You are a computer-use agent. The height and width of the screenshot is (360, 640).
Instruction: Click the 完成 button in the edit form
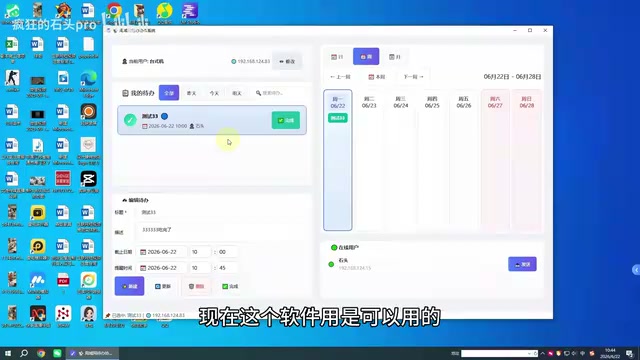click(230, 286)
